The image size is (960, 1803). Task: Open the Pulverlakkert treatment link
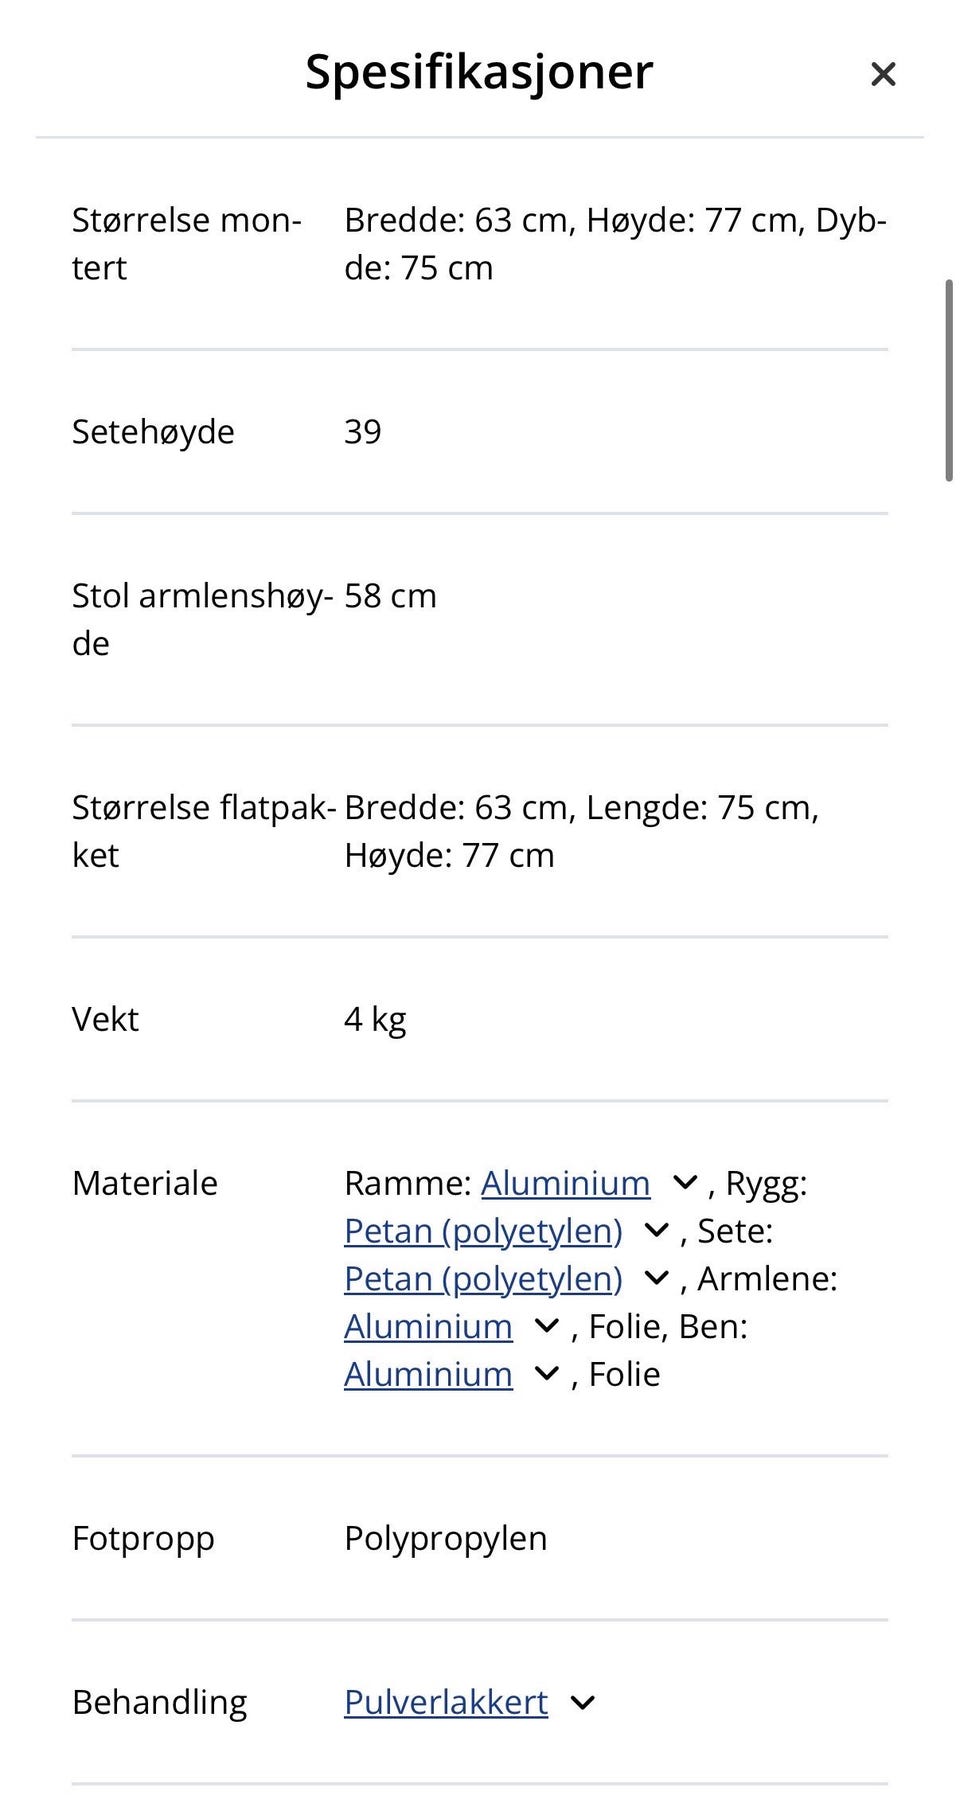446,1702
